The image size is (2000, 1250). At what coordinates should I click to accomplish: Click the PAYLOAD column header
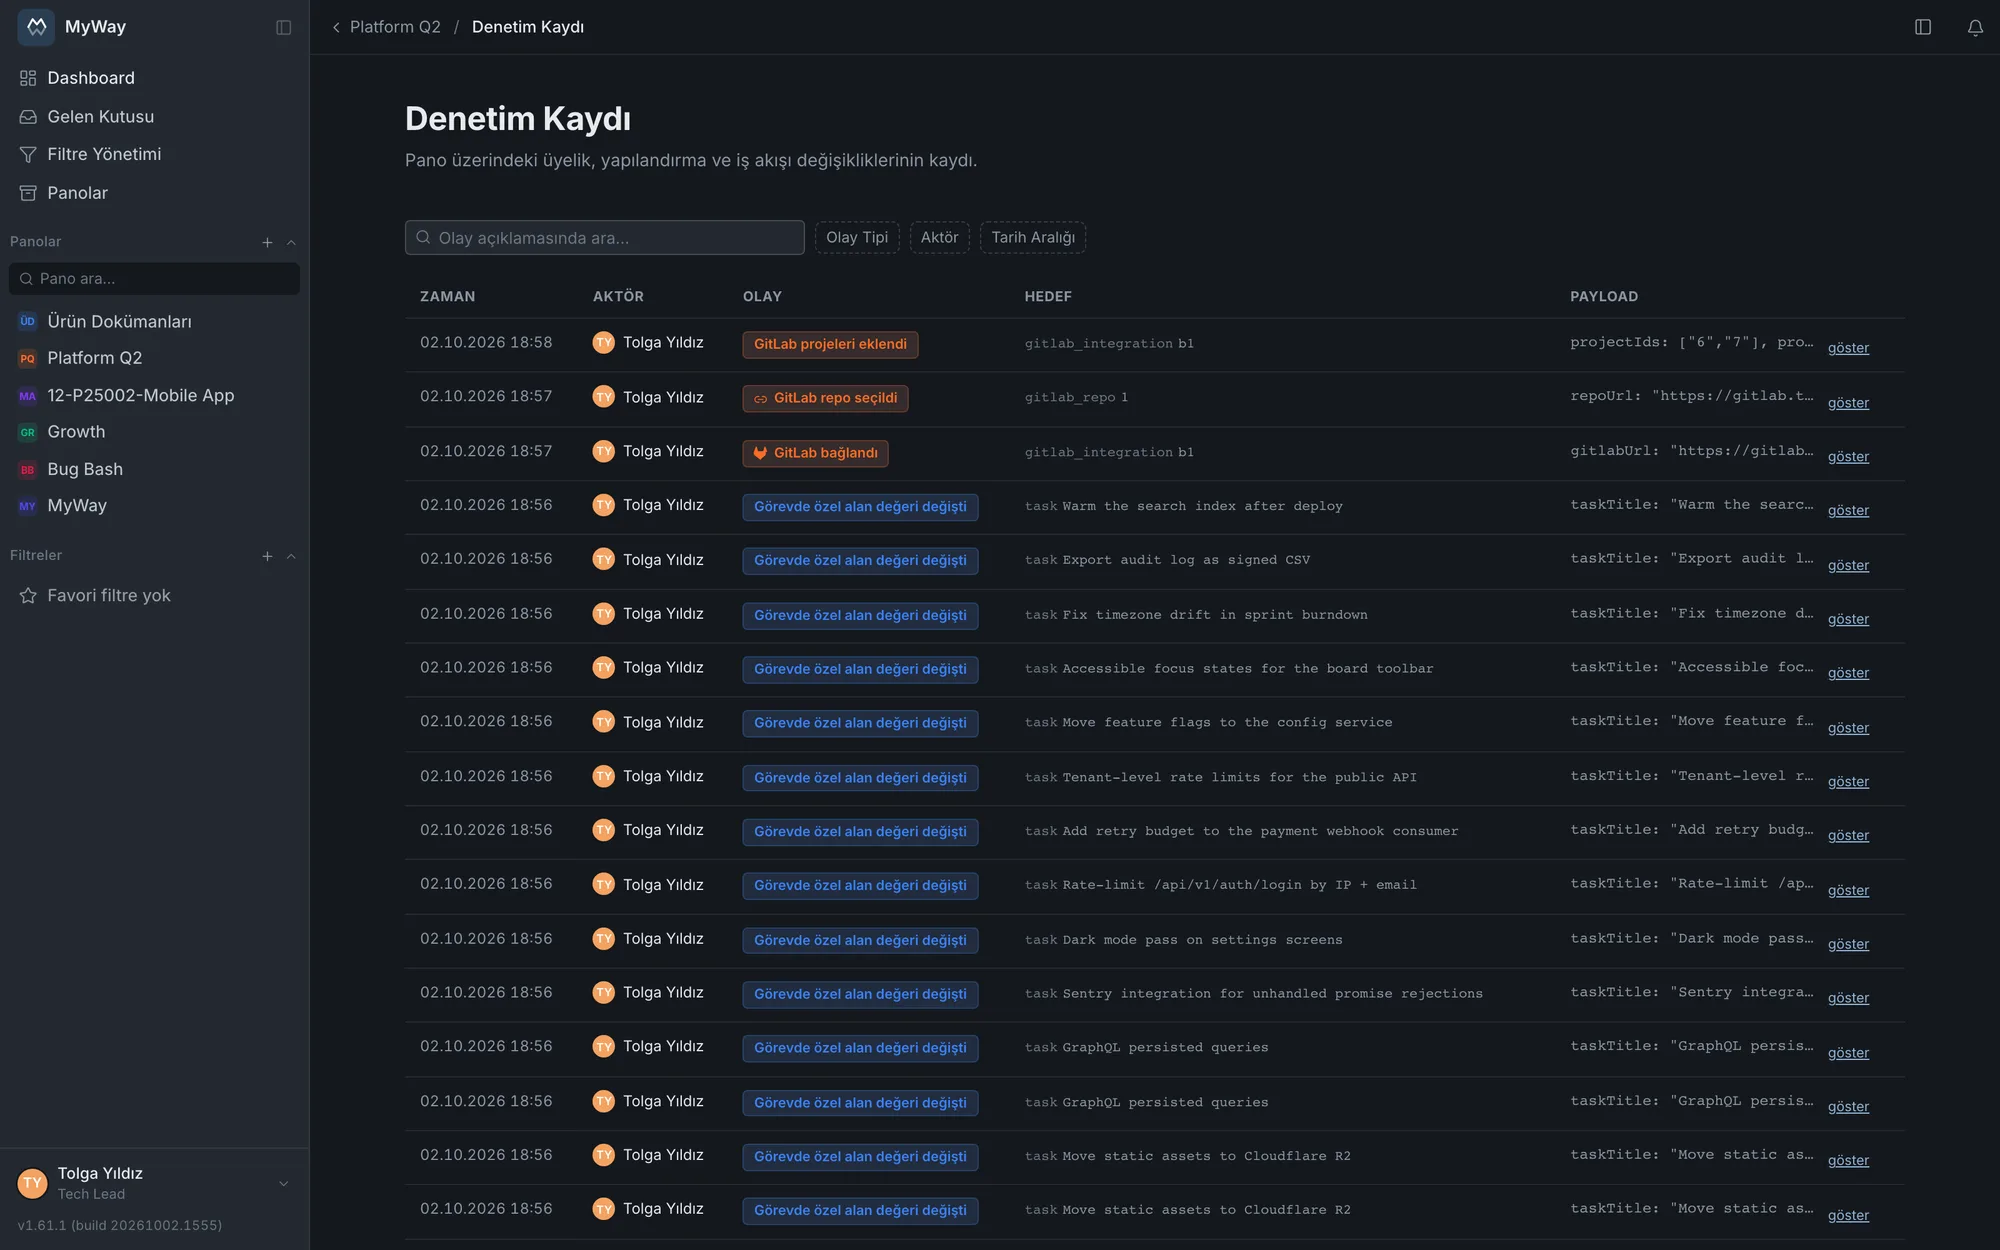[1604, 297]
